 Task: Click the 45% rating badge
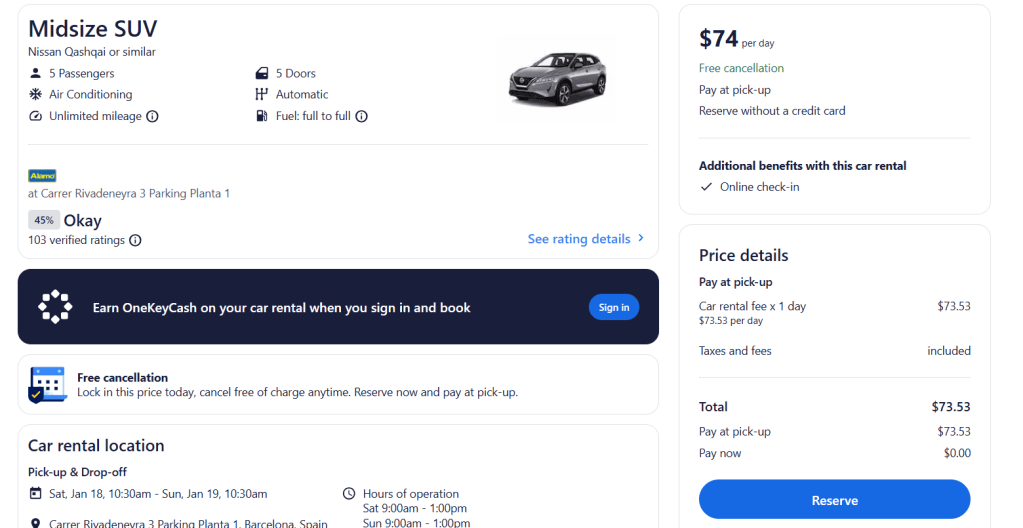[x=44, y=220]
